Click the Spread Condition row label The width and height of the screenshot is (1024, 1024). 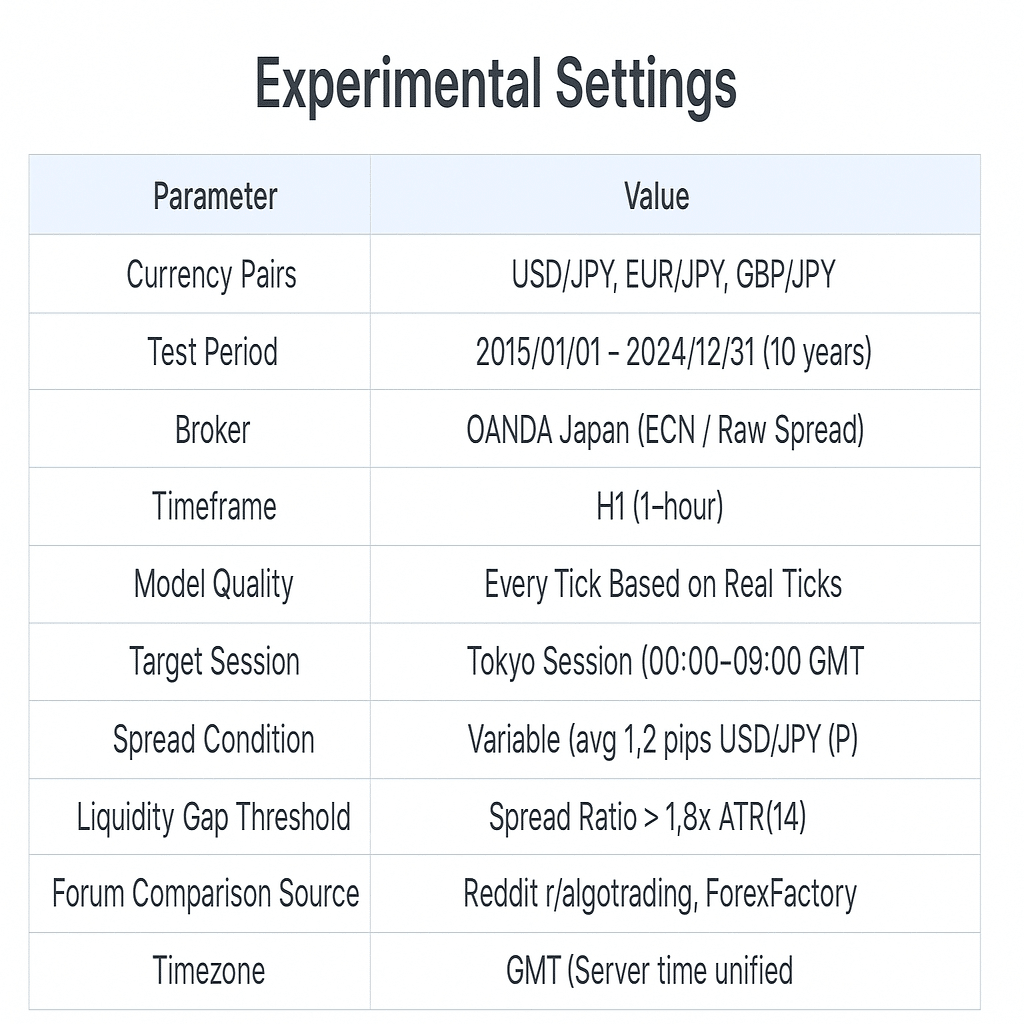click(213, 740)
